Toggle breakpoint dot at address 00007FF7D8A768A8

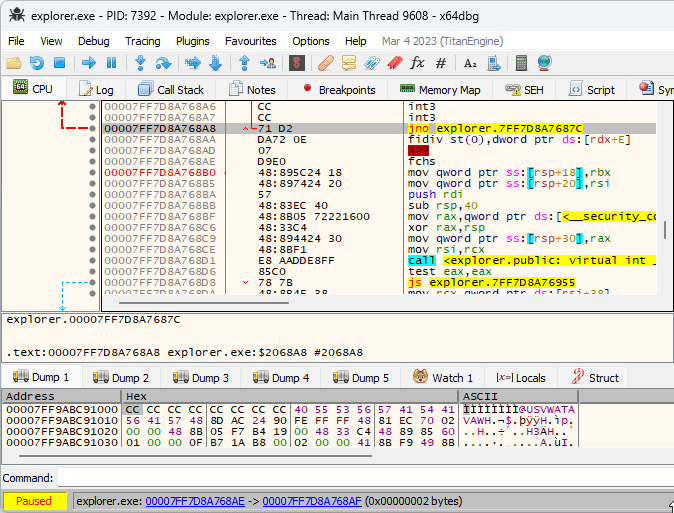(x=92, y=129)
